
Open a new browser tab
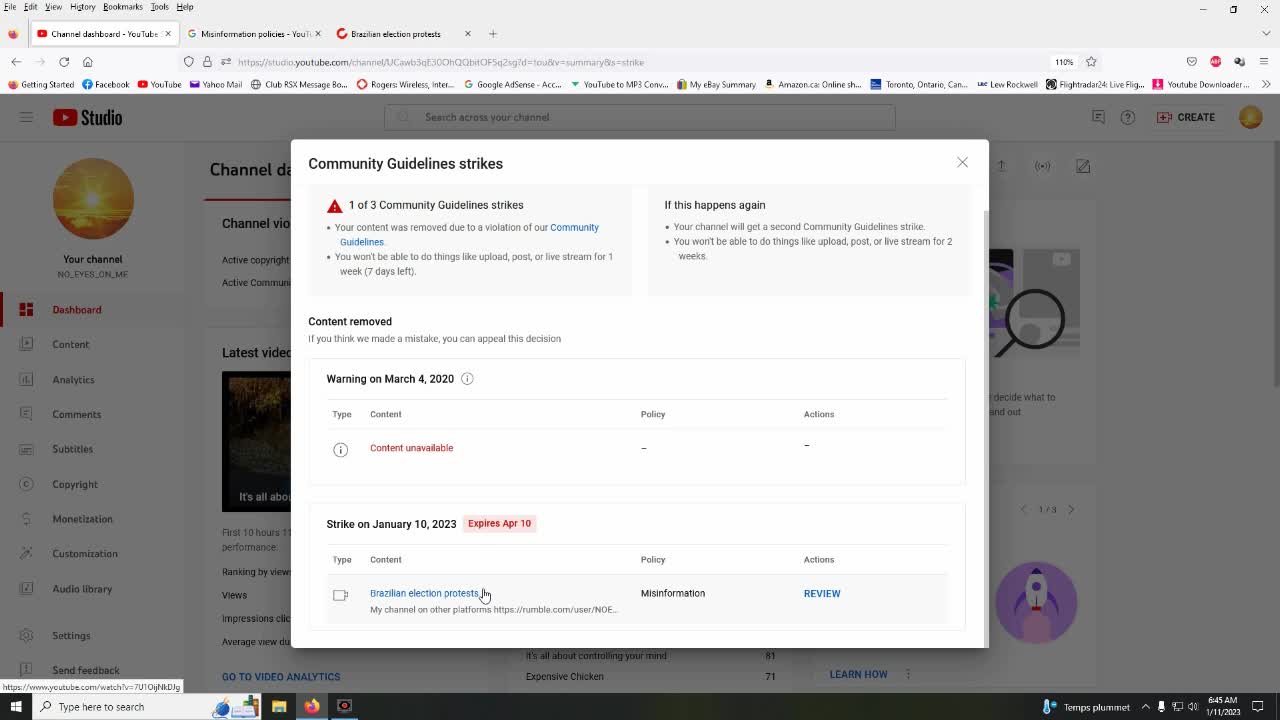pos(493,34)
